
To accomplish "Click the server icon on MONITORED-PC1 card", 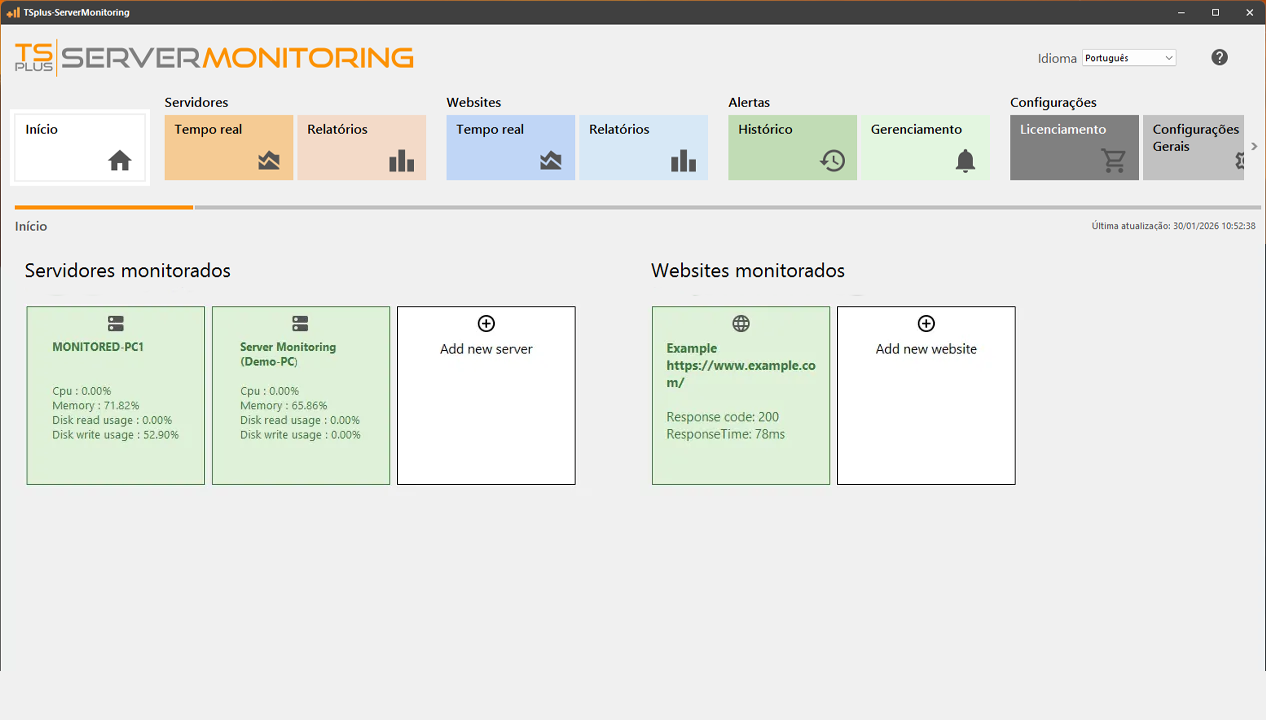I will point(115,323).
